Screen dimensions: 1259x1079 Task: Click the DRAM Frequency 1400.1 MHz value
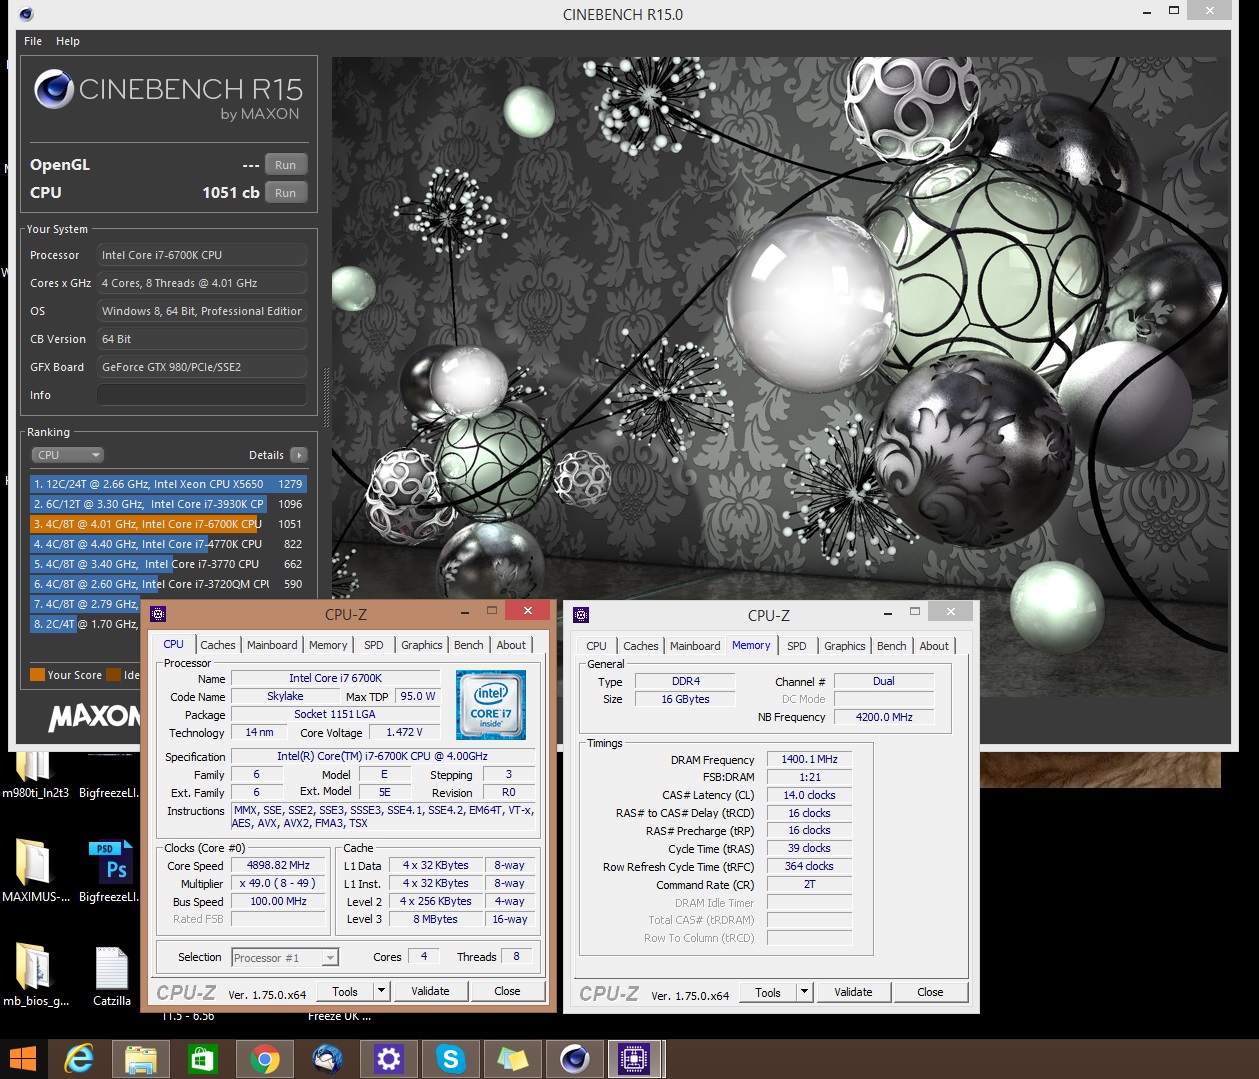tap(810, 759)
